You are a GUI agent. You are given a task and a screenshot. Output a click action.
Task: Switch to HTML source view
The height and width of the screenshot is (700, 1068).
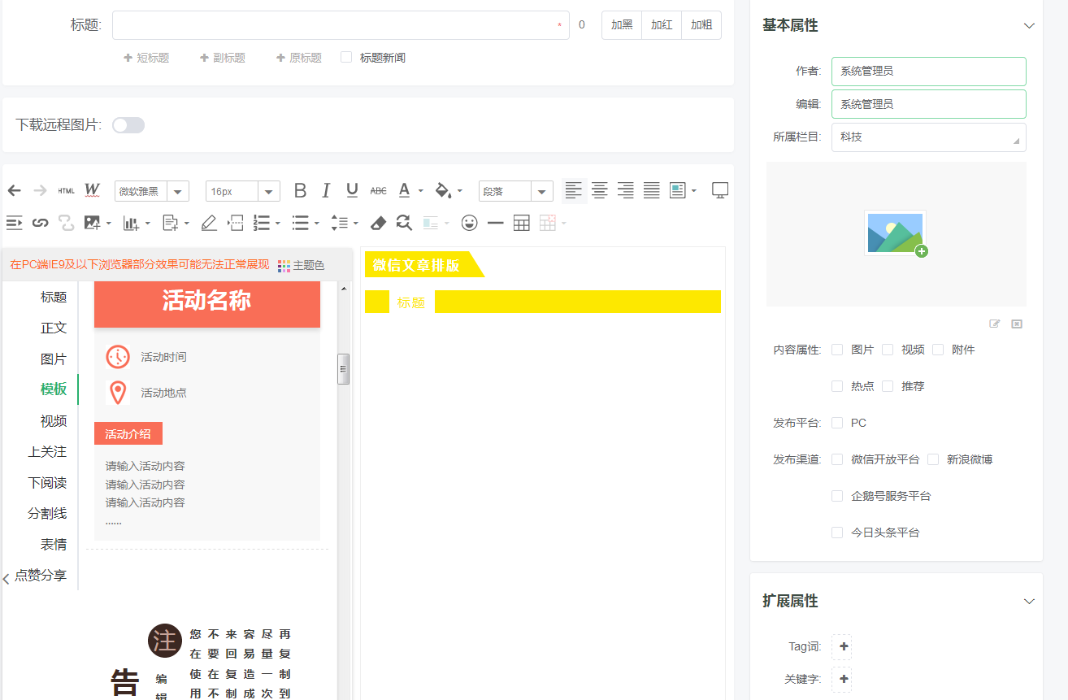coord(65,189)
